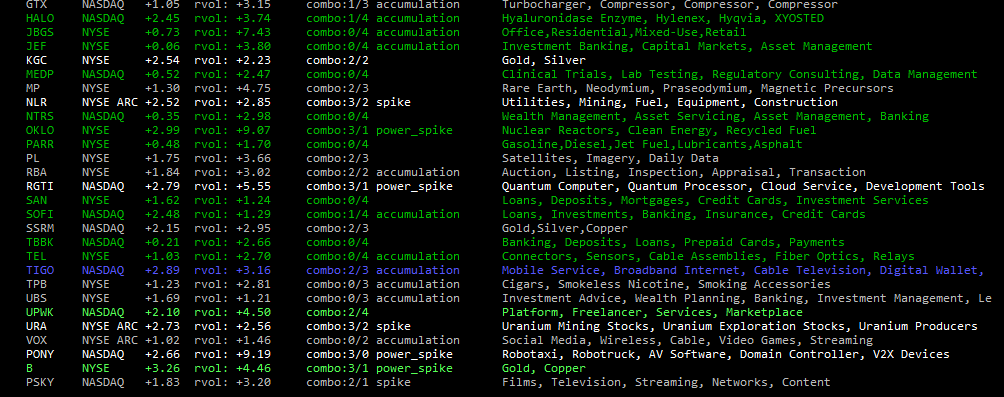The height and width of the screenshot is (397, 1004).
Task: Select the Rare Earth, Neodymium description
Action: 697,88
